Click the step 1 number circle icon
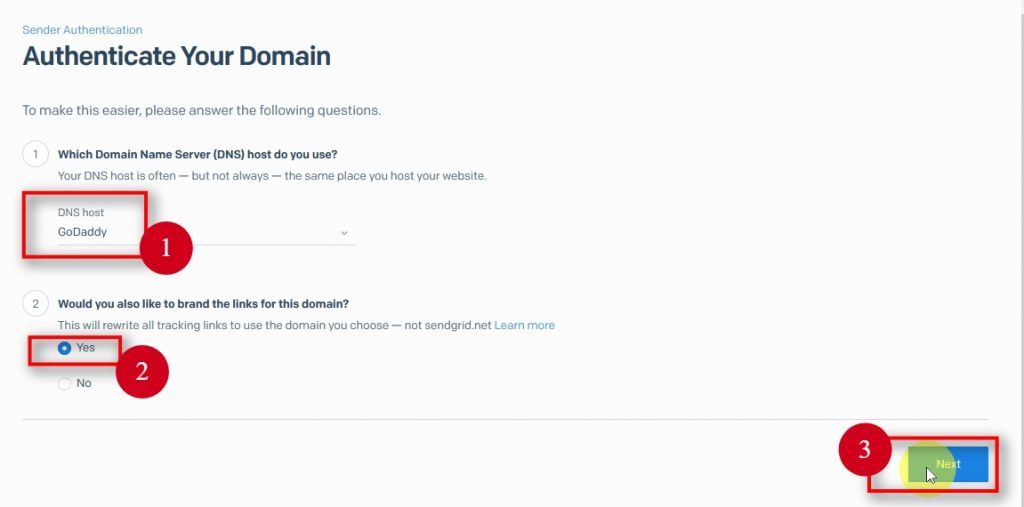 coord(35,155)
